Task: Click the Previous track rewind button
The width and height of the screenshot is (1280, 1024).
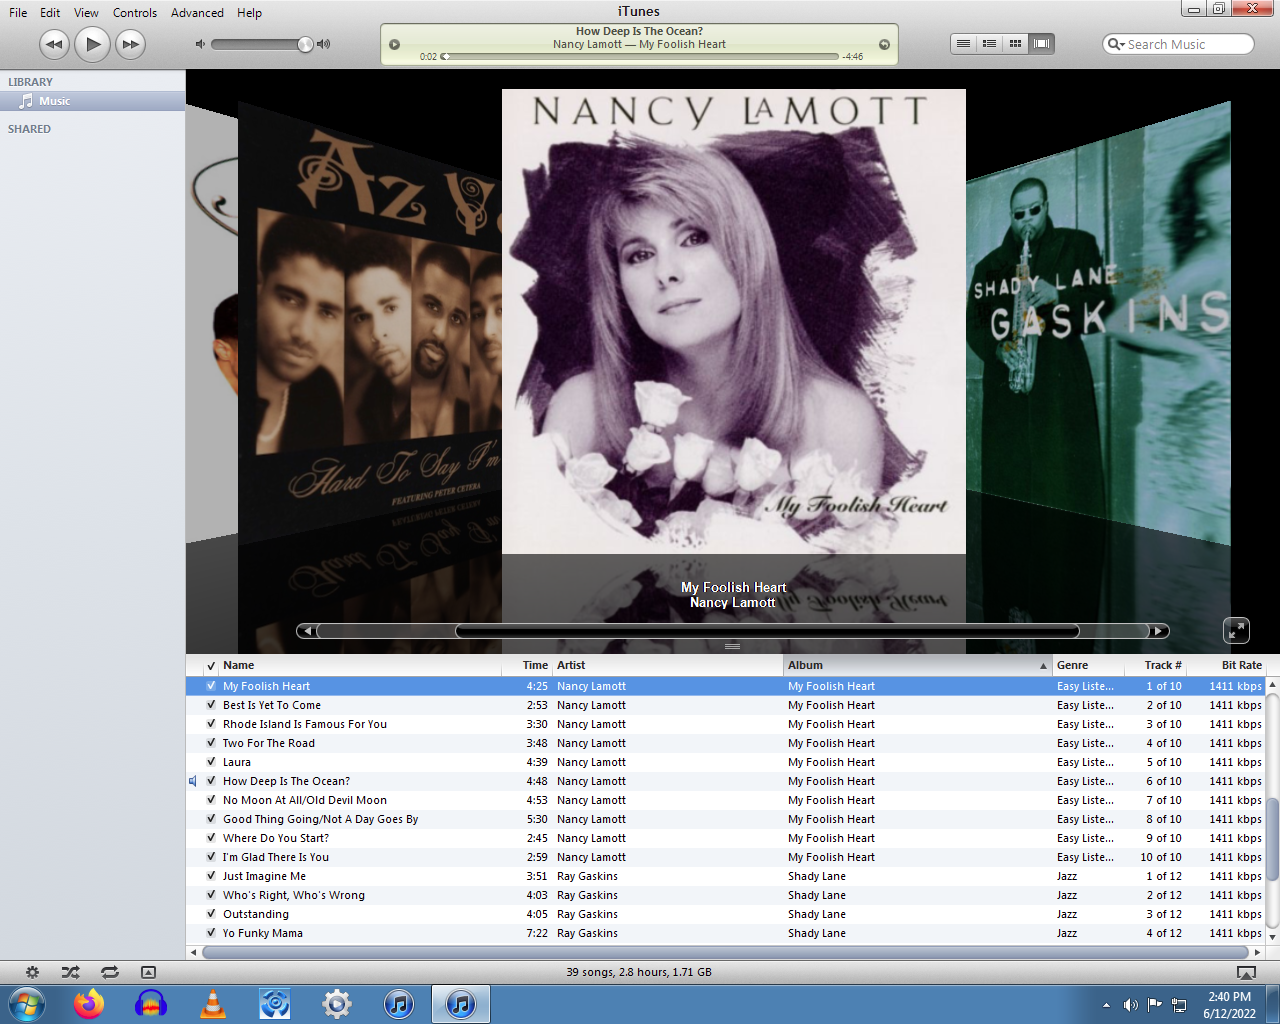Action: 54,44
